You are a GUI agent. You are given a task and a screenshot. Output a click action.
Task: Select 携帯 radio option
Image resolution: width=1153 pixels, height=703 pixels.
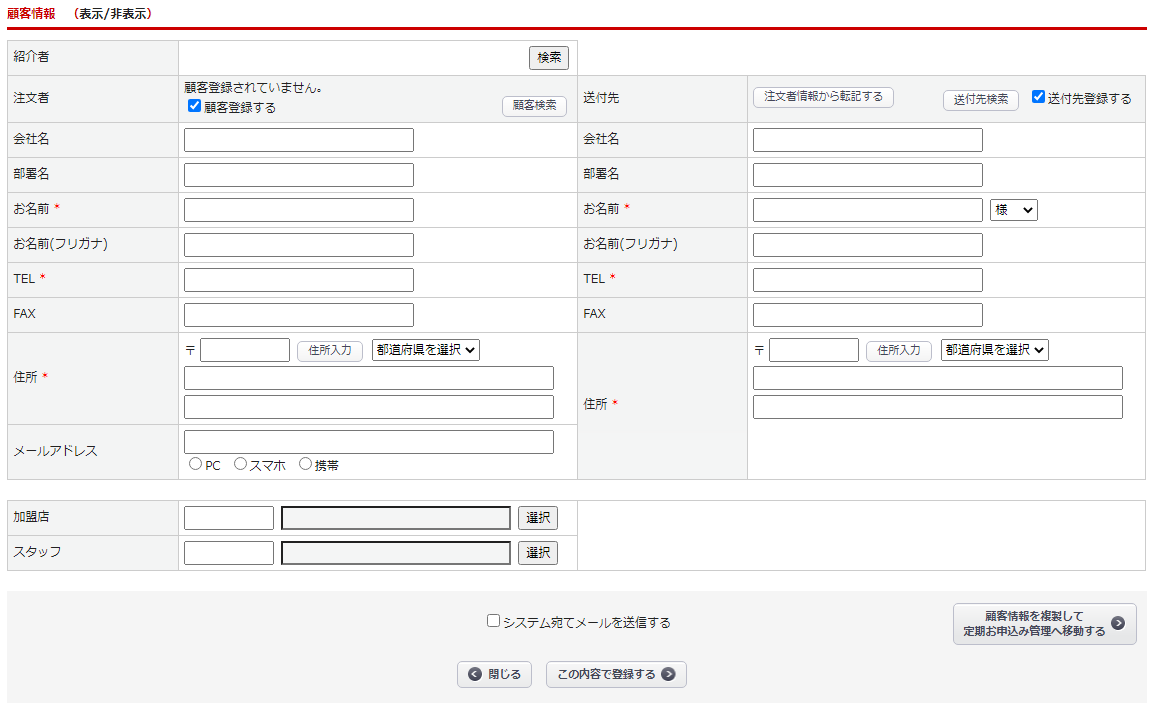306,464
